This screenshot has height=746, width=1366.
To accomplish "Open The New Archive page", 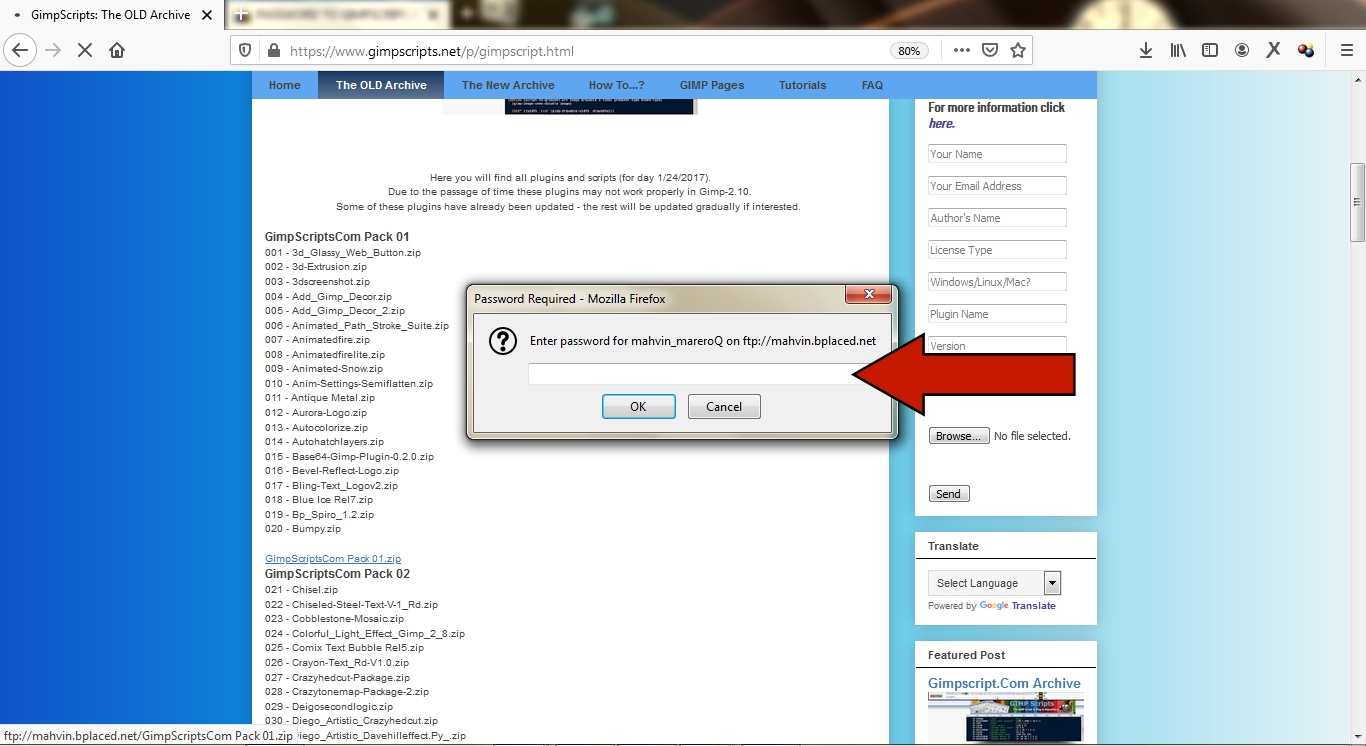I will click(x=508, y=85).
